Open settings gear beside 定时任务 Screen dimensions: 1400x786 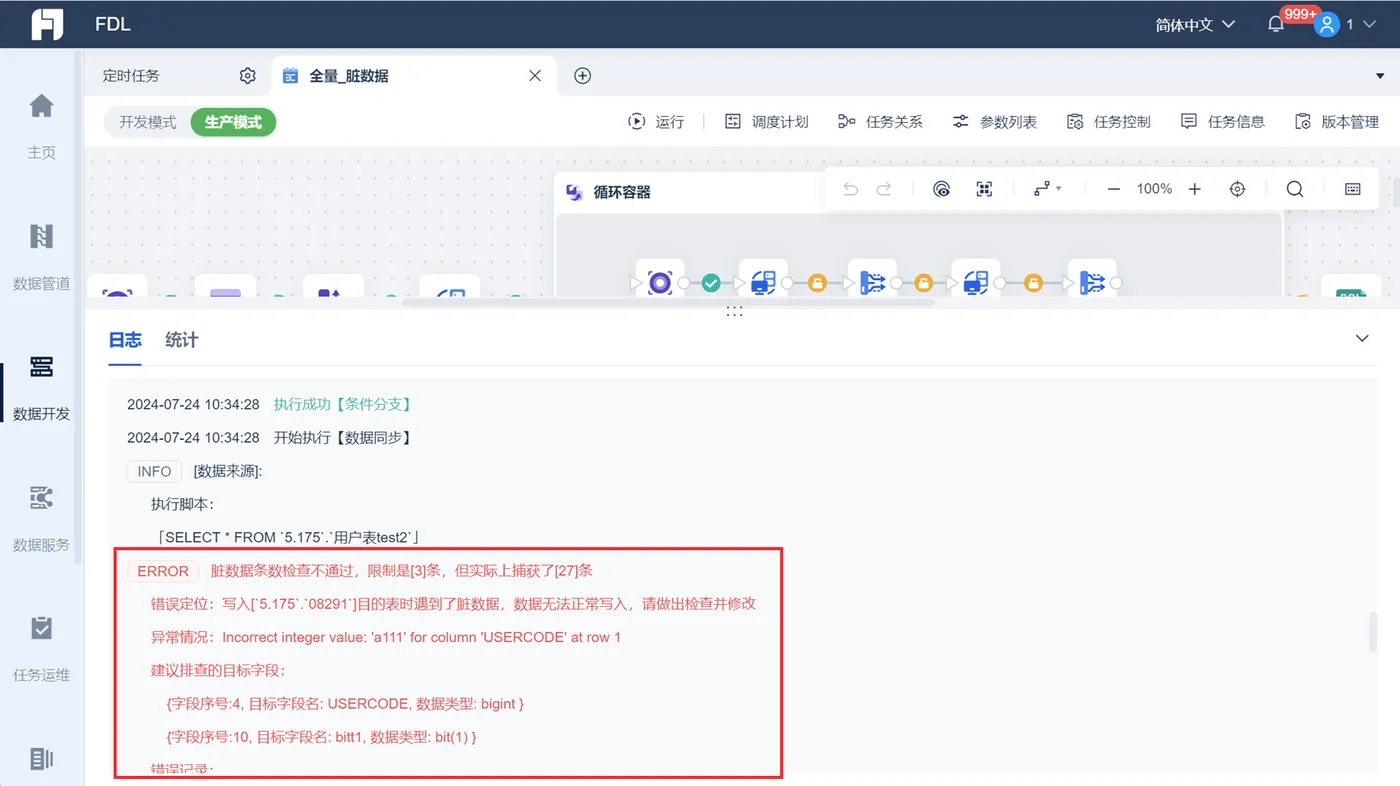coord(248,76)
